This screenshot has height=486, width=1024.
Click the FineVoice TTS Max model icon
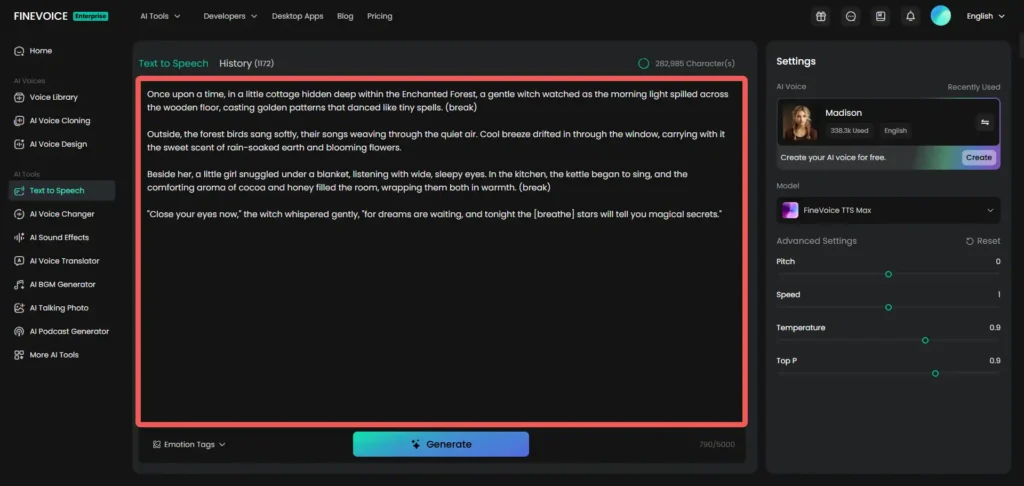click(x=790, y=210)
